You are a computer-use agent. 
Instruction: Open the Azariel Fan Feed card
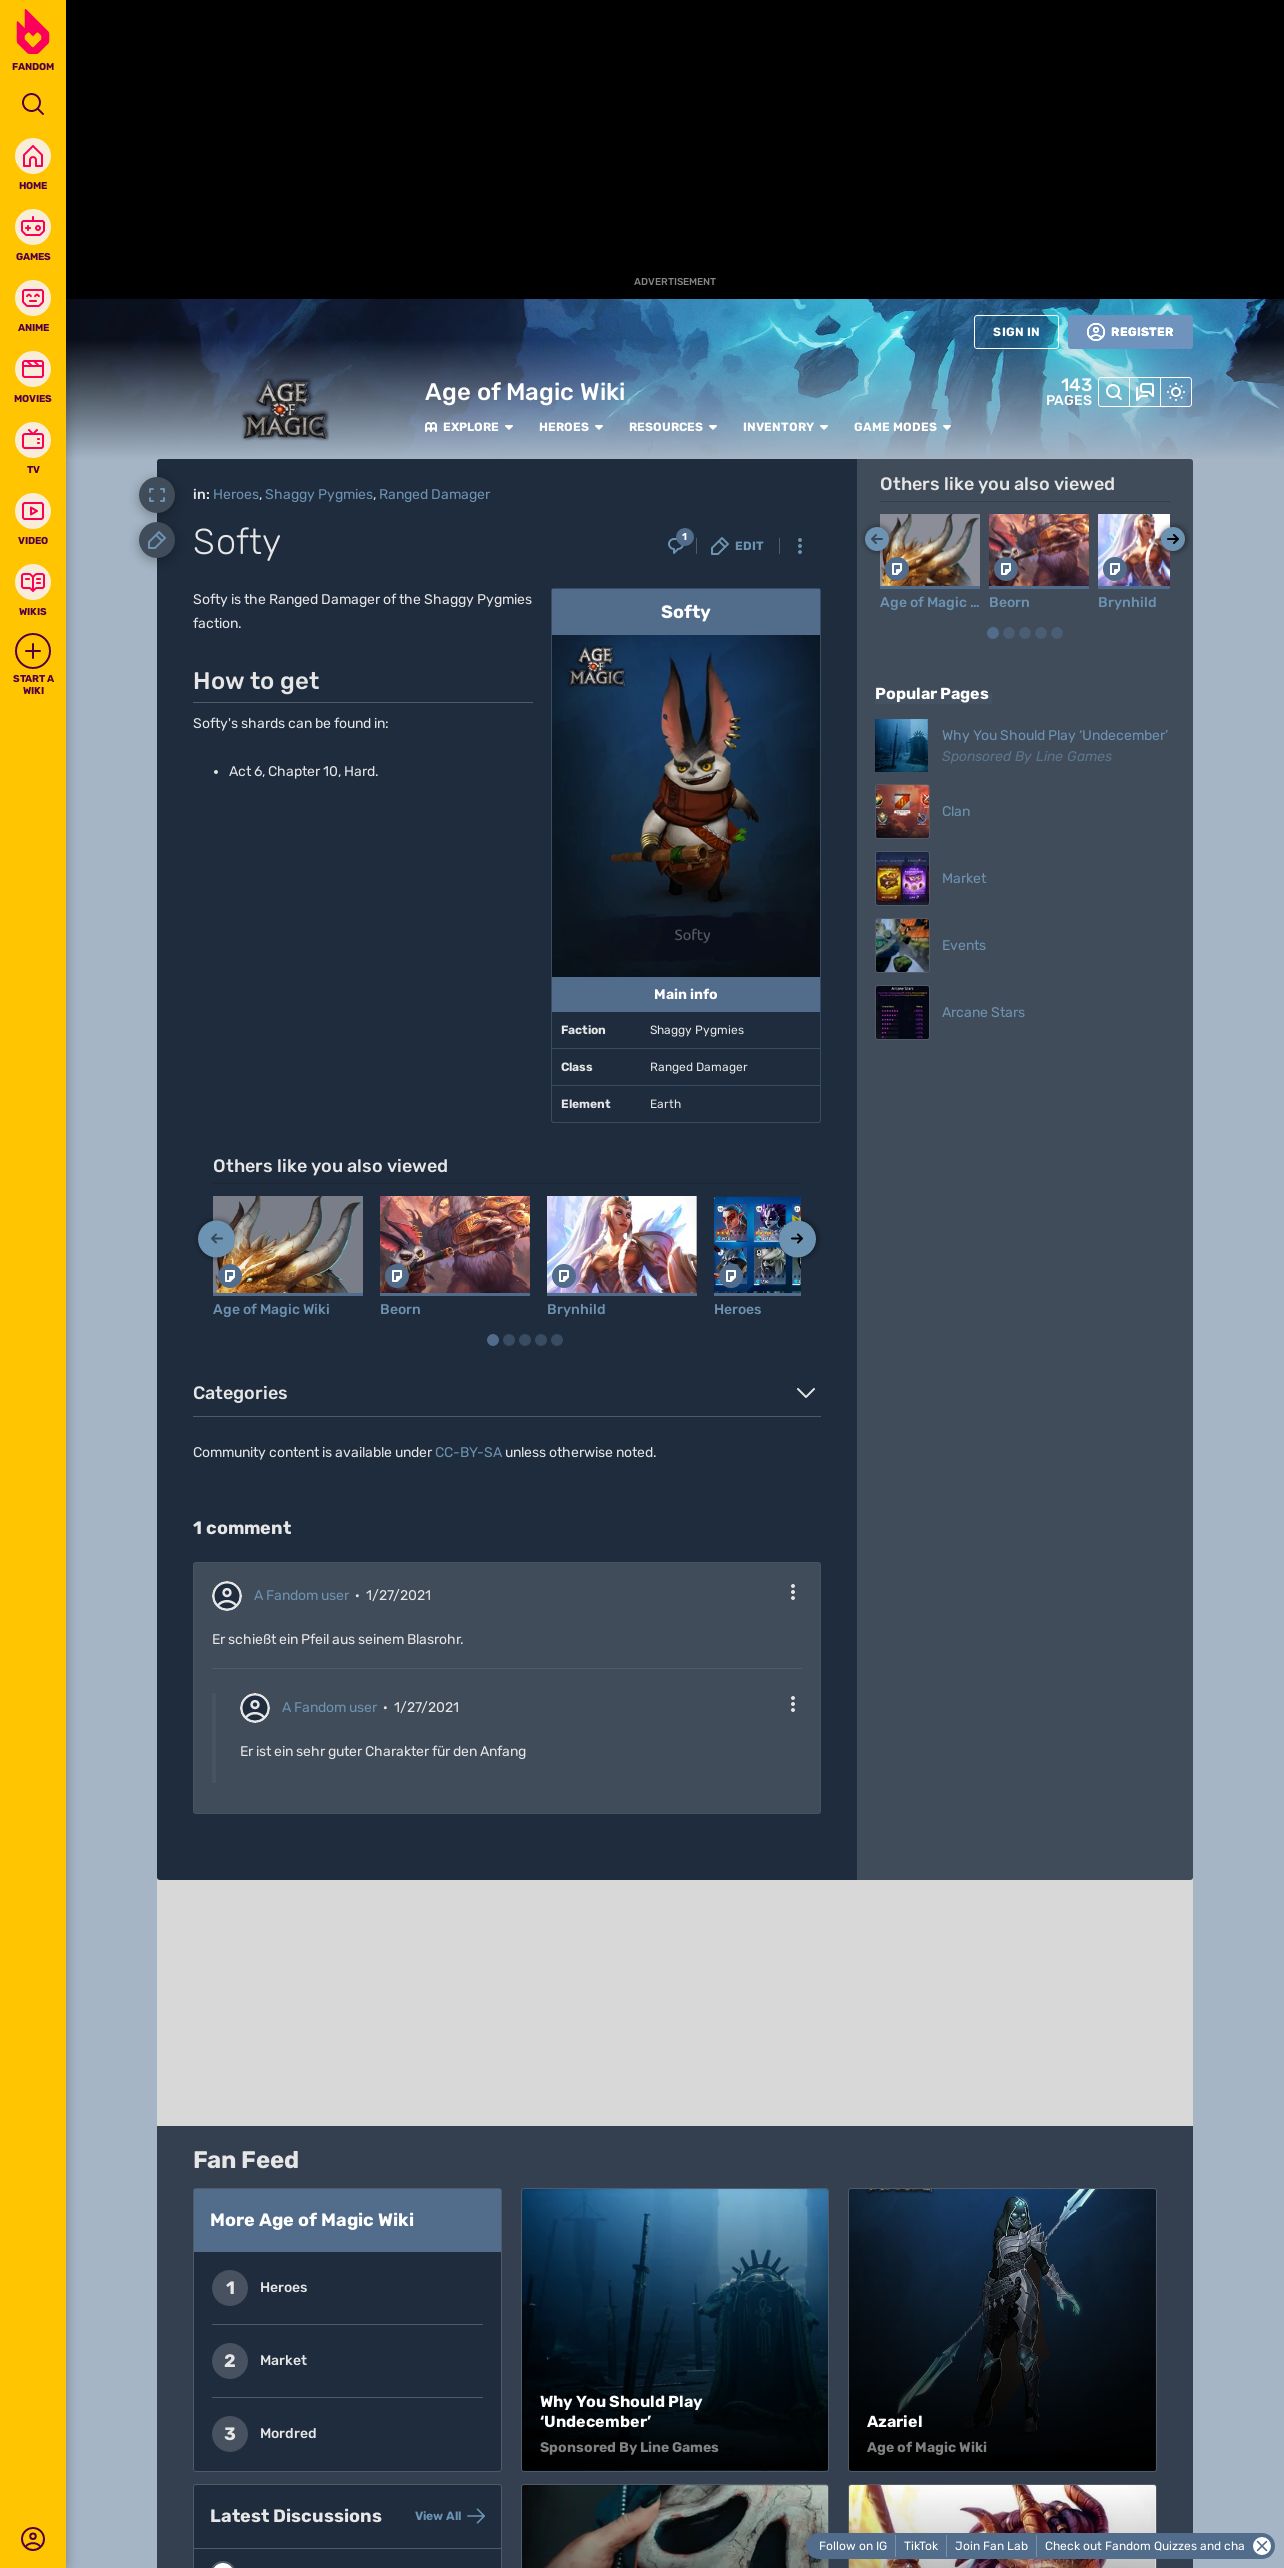(1002, 2330)
